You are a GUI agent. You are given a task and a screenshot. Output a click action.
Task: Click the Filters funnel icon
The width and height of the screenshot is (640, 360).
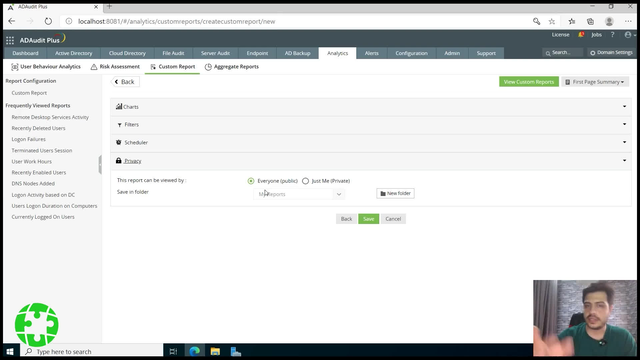[119, 125]
